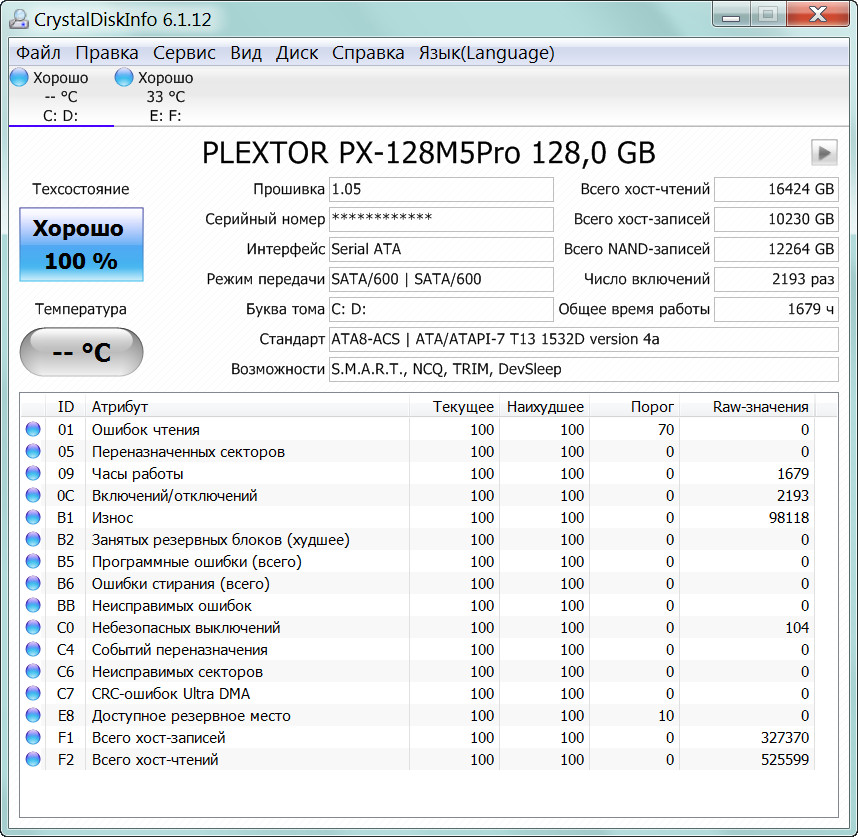Select the Ошибок чтения attribute name
Viewport: 858px width, 837px height.
click(146, 430)
